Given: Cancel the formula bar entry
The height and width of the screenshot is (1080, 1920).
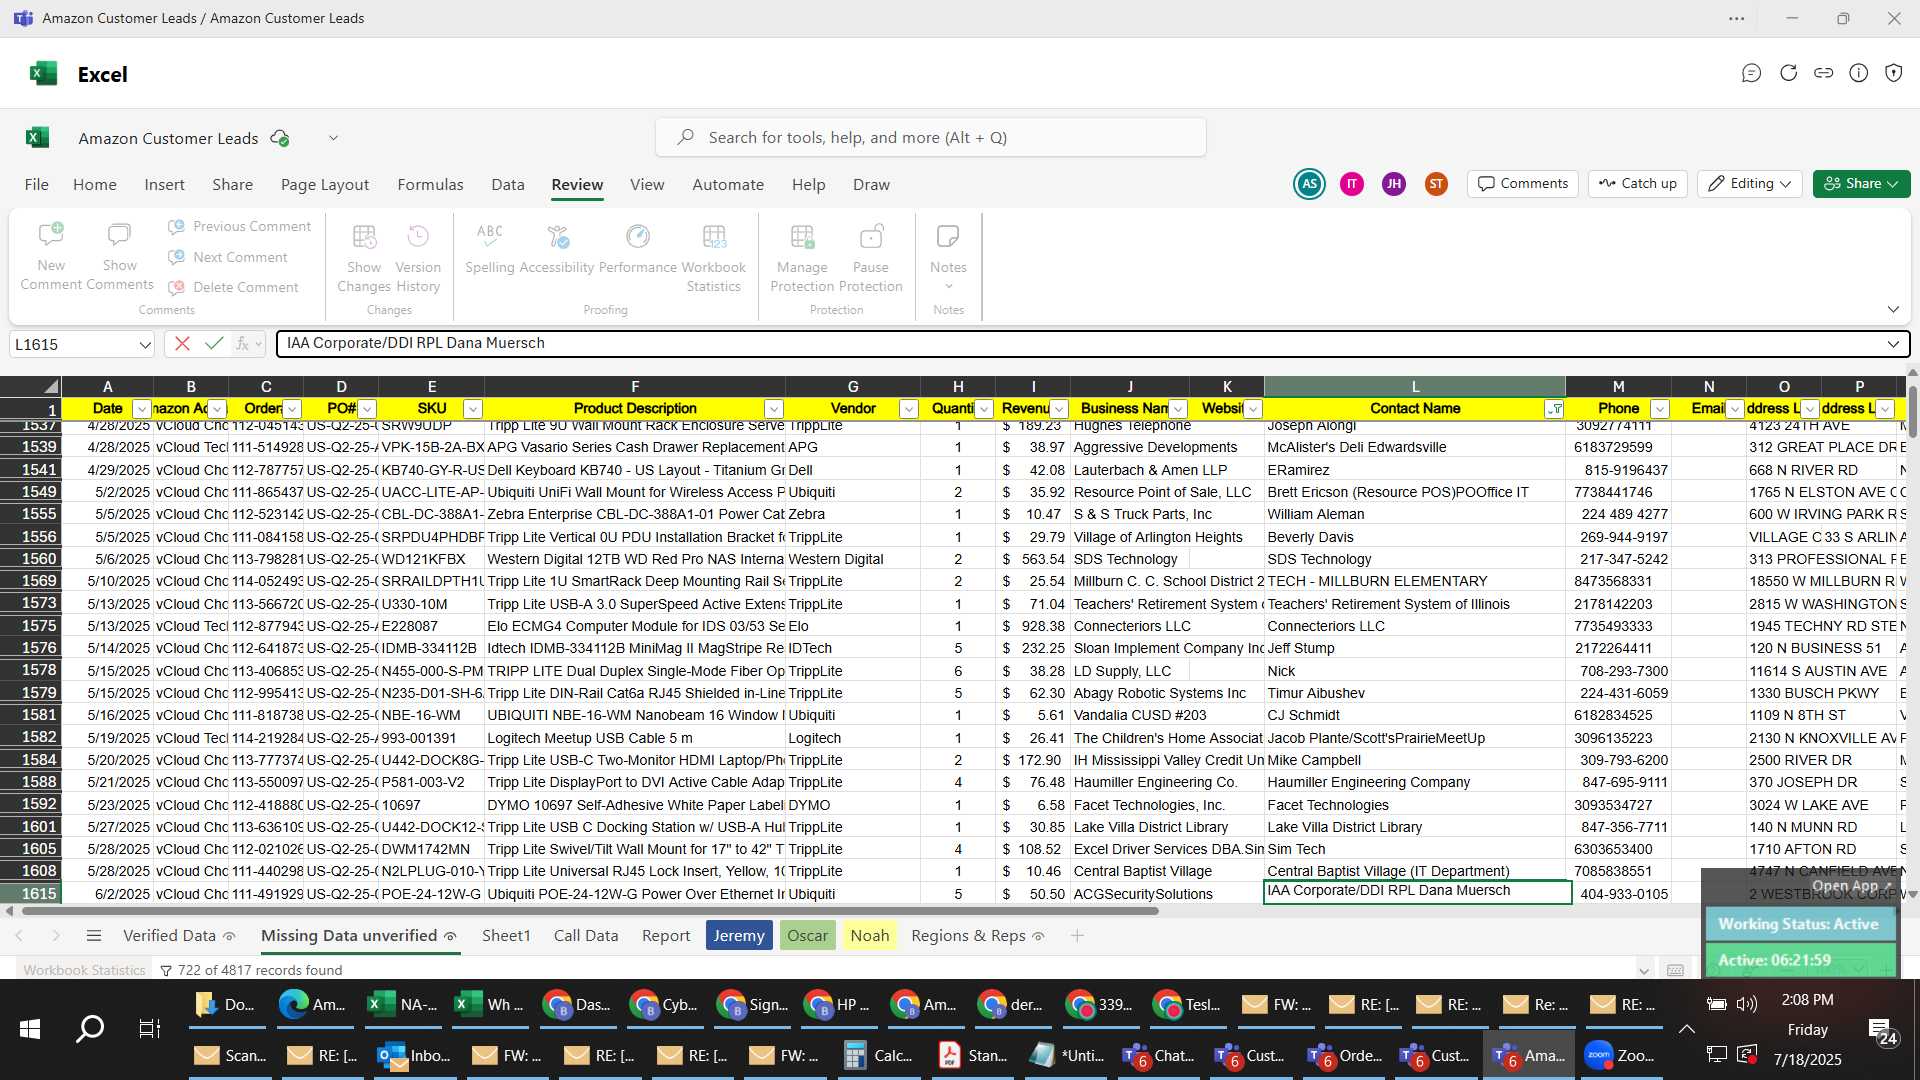Looking at the screenshot, I should click(182, 344).
